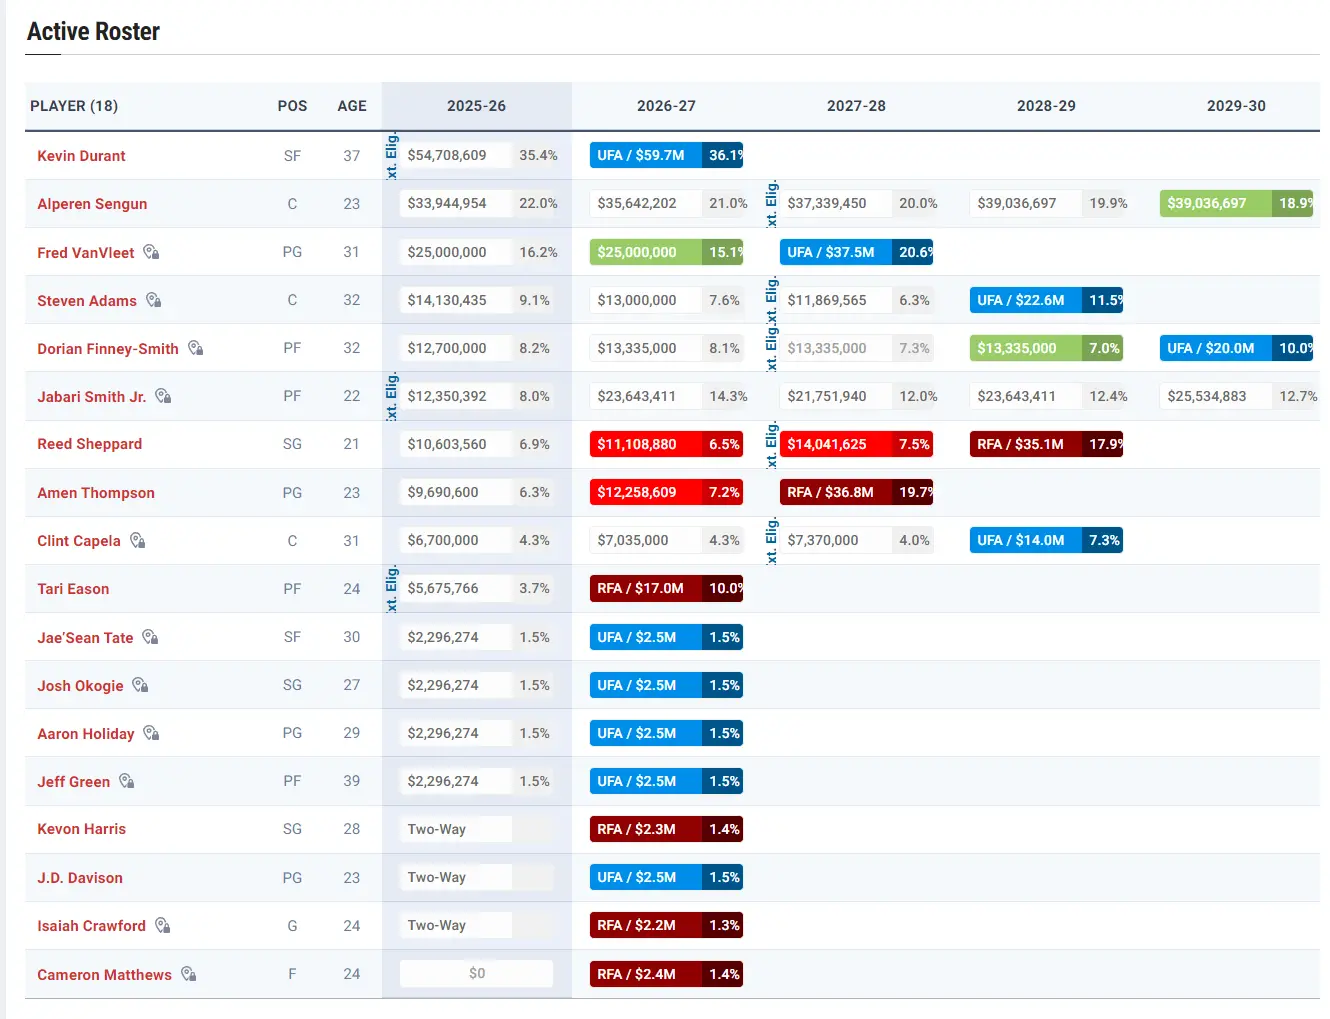
Task: Click the contract icon beside Steven Adams
Action: click(x=154, y=300)
